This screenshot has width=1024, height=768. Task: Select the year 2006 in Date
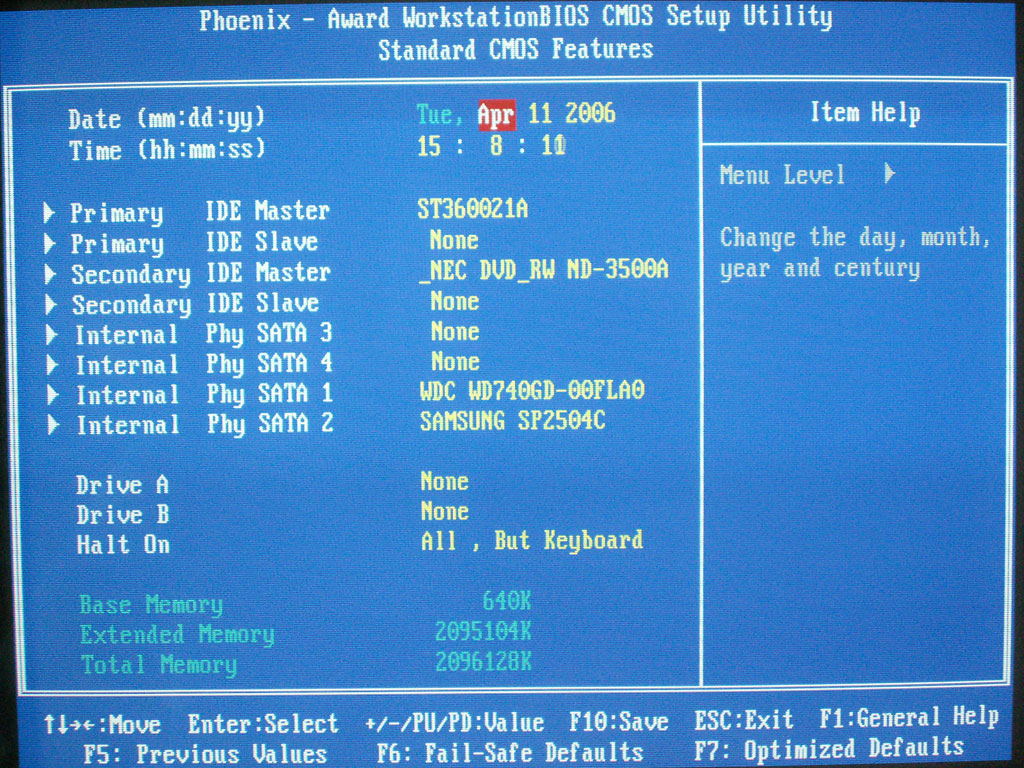pos(590,113)
